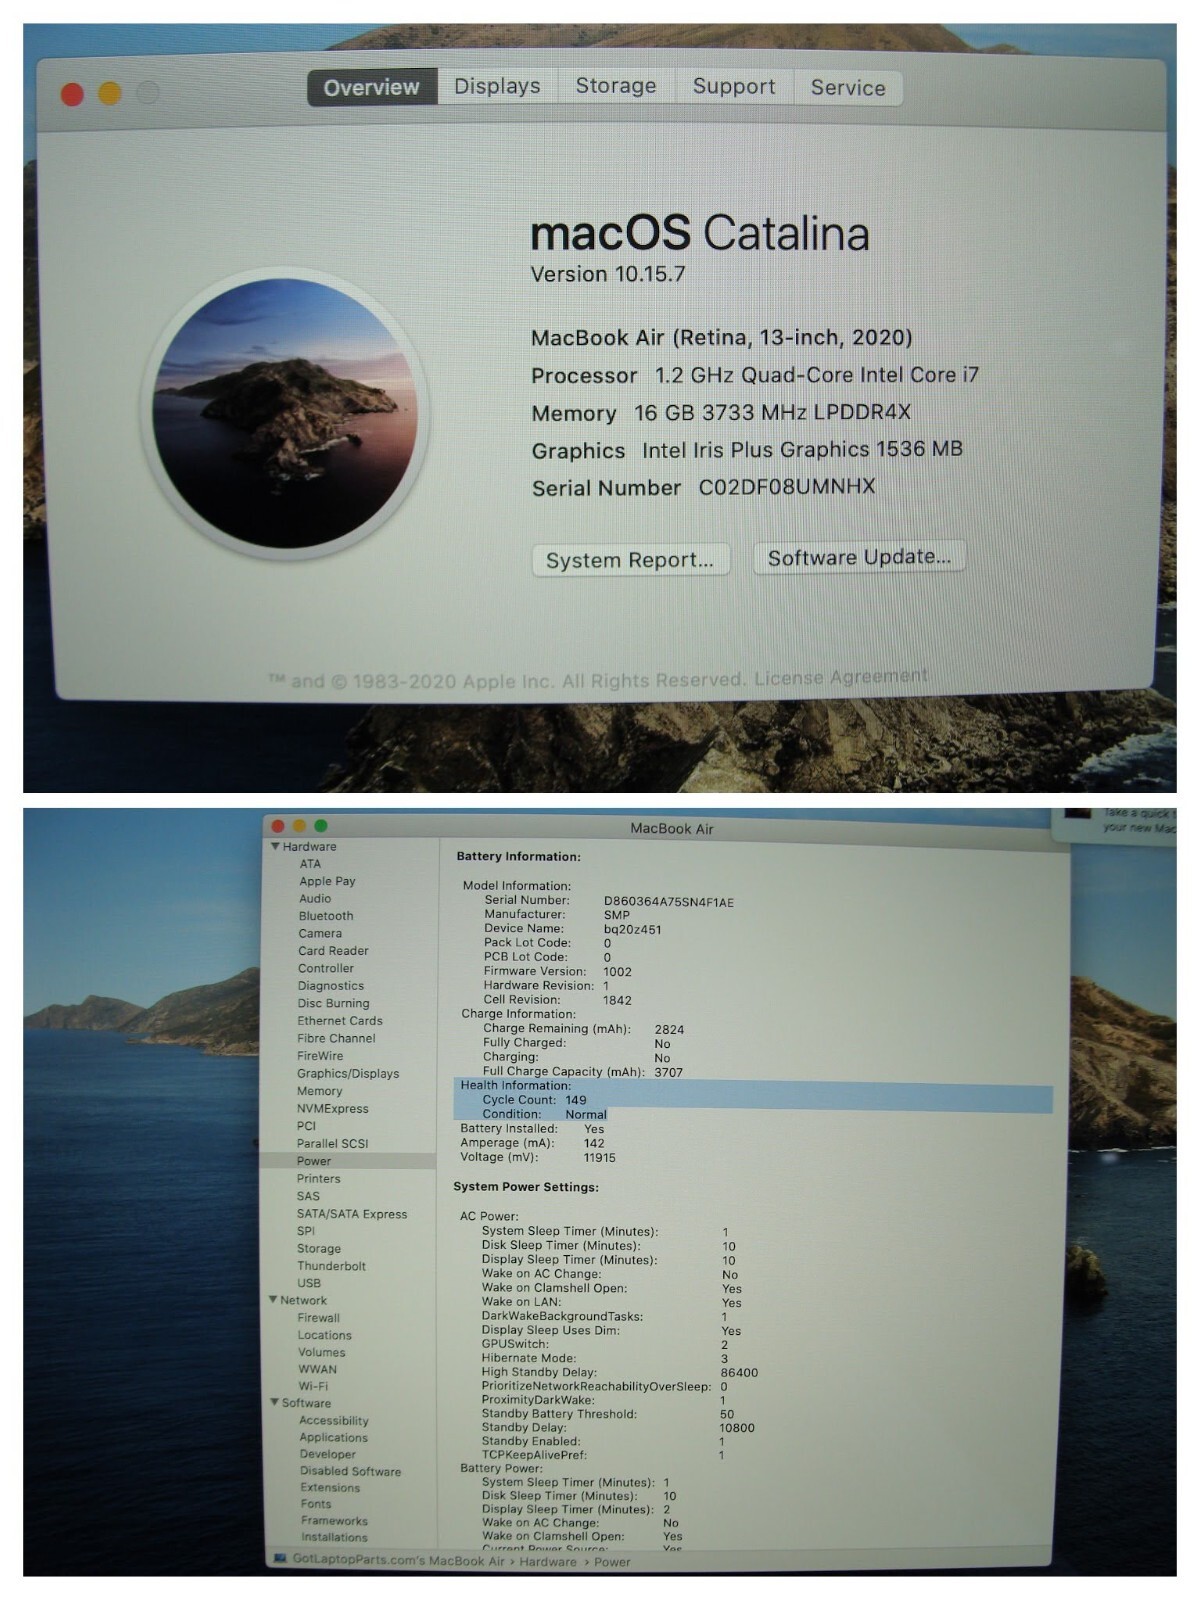
Task: Select the highlighted Power item
Action: pos(347,1161)
